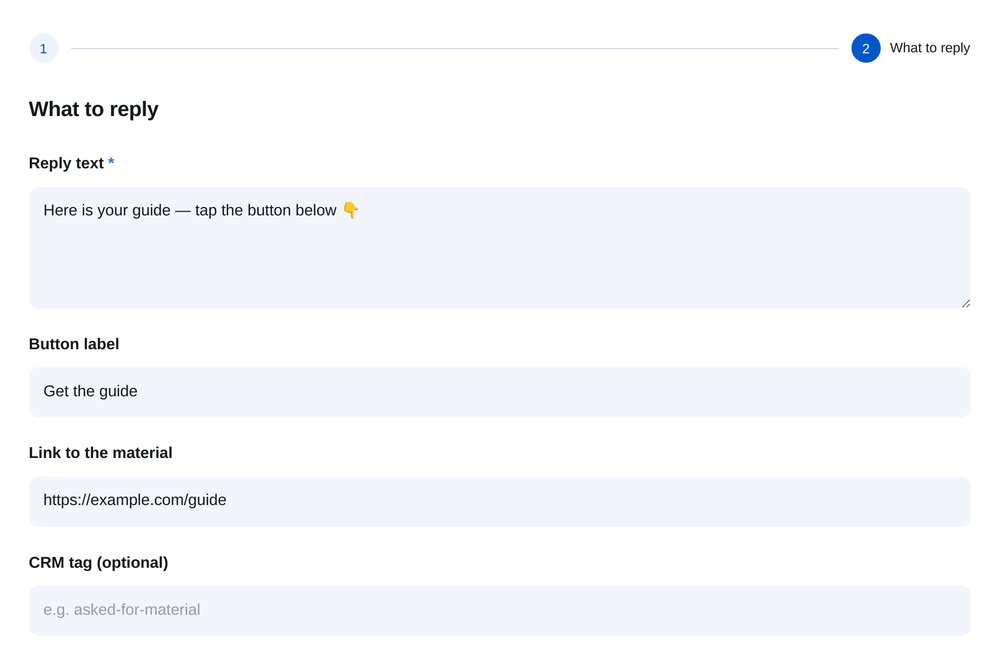This screenshot has height=665, width=1000.
Task: Focus the Reply text textarea
Action: tap(499, 247)
